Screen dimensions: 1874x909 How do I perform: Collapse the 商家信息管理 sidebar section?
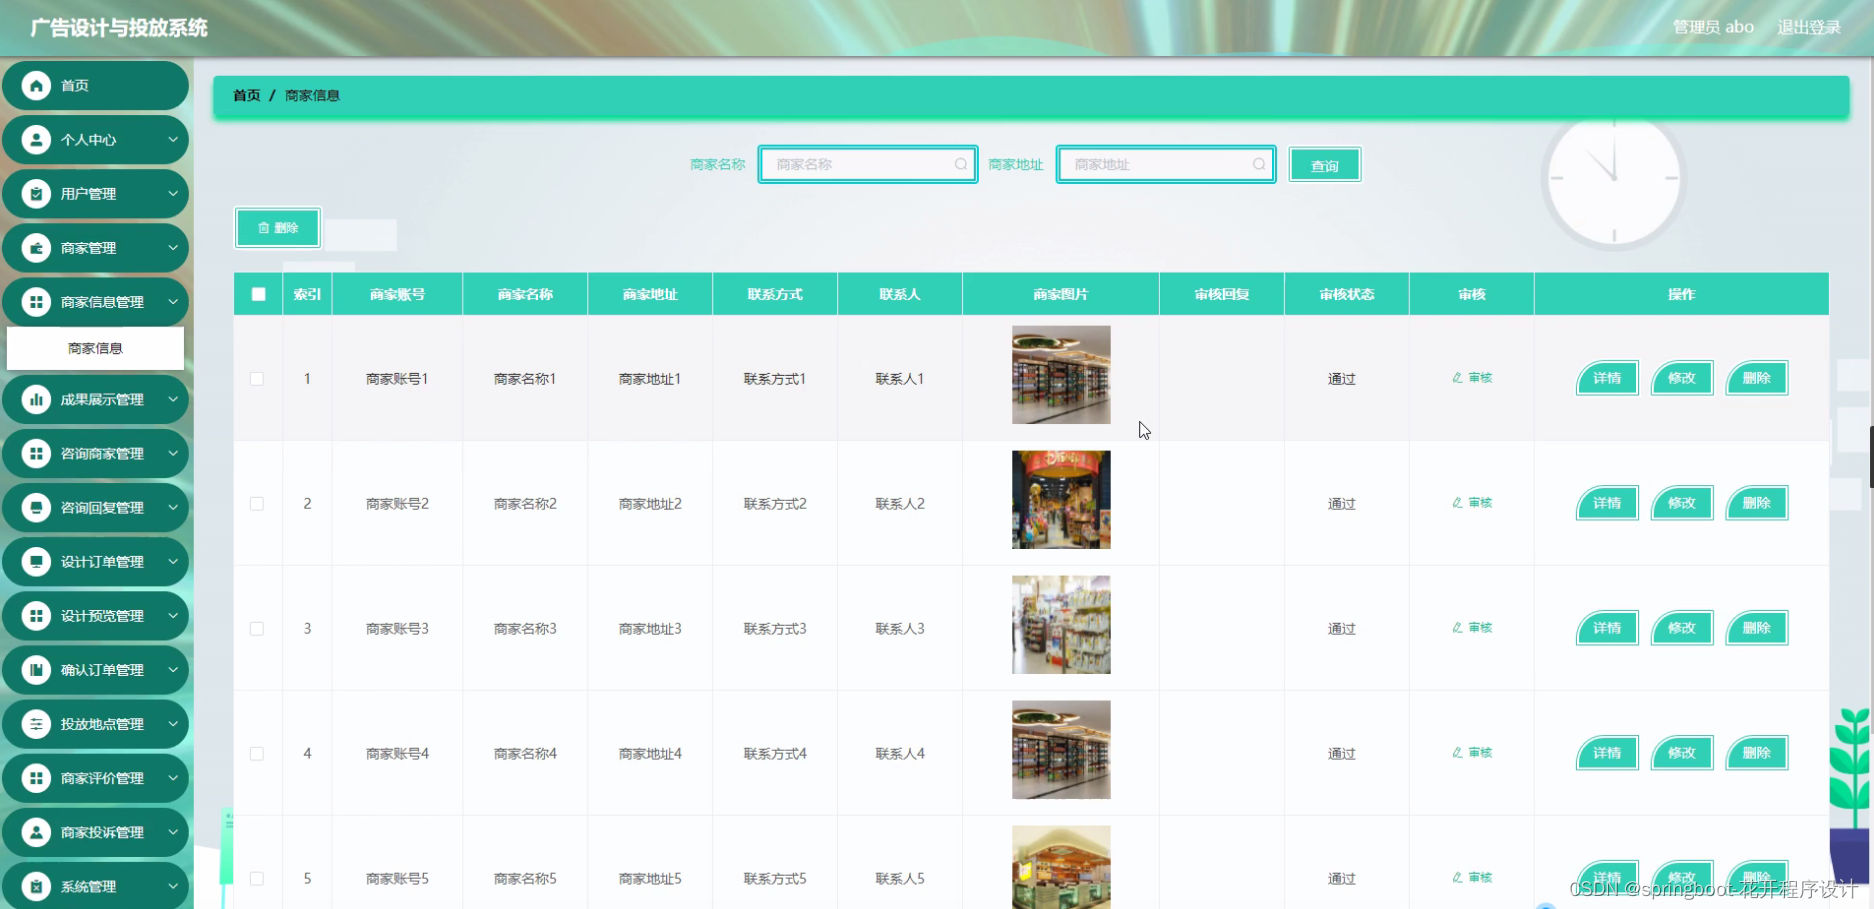tap(95, 301)
